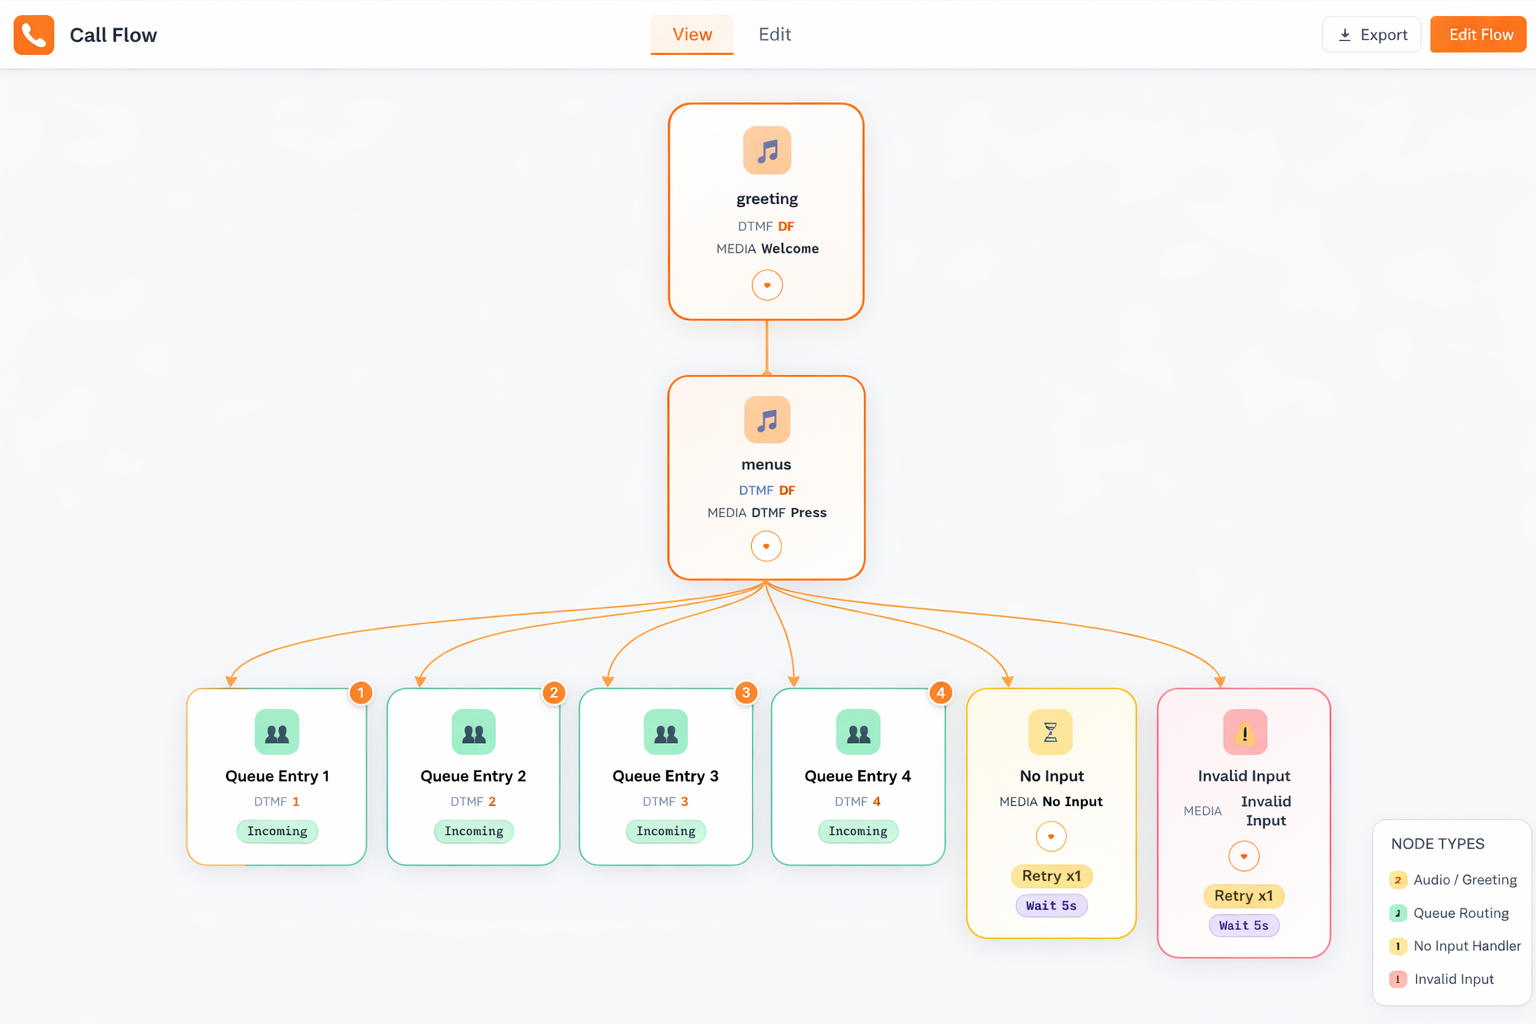Click the hourglass icon on No Input node
This screenshot has width=1536, height=1024.
[x=1051, y=732]
